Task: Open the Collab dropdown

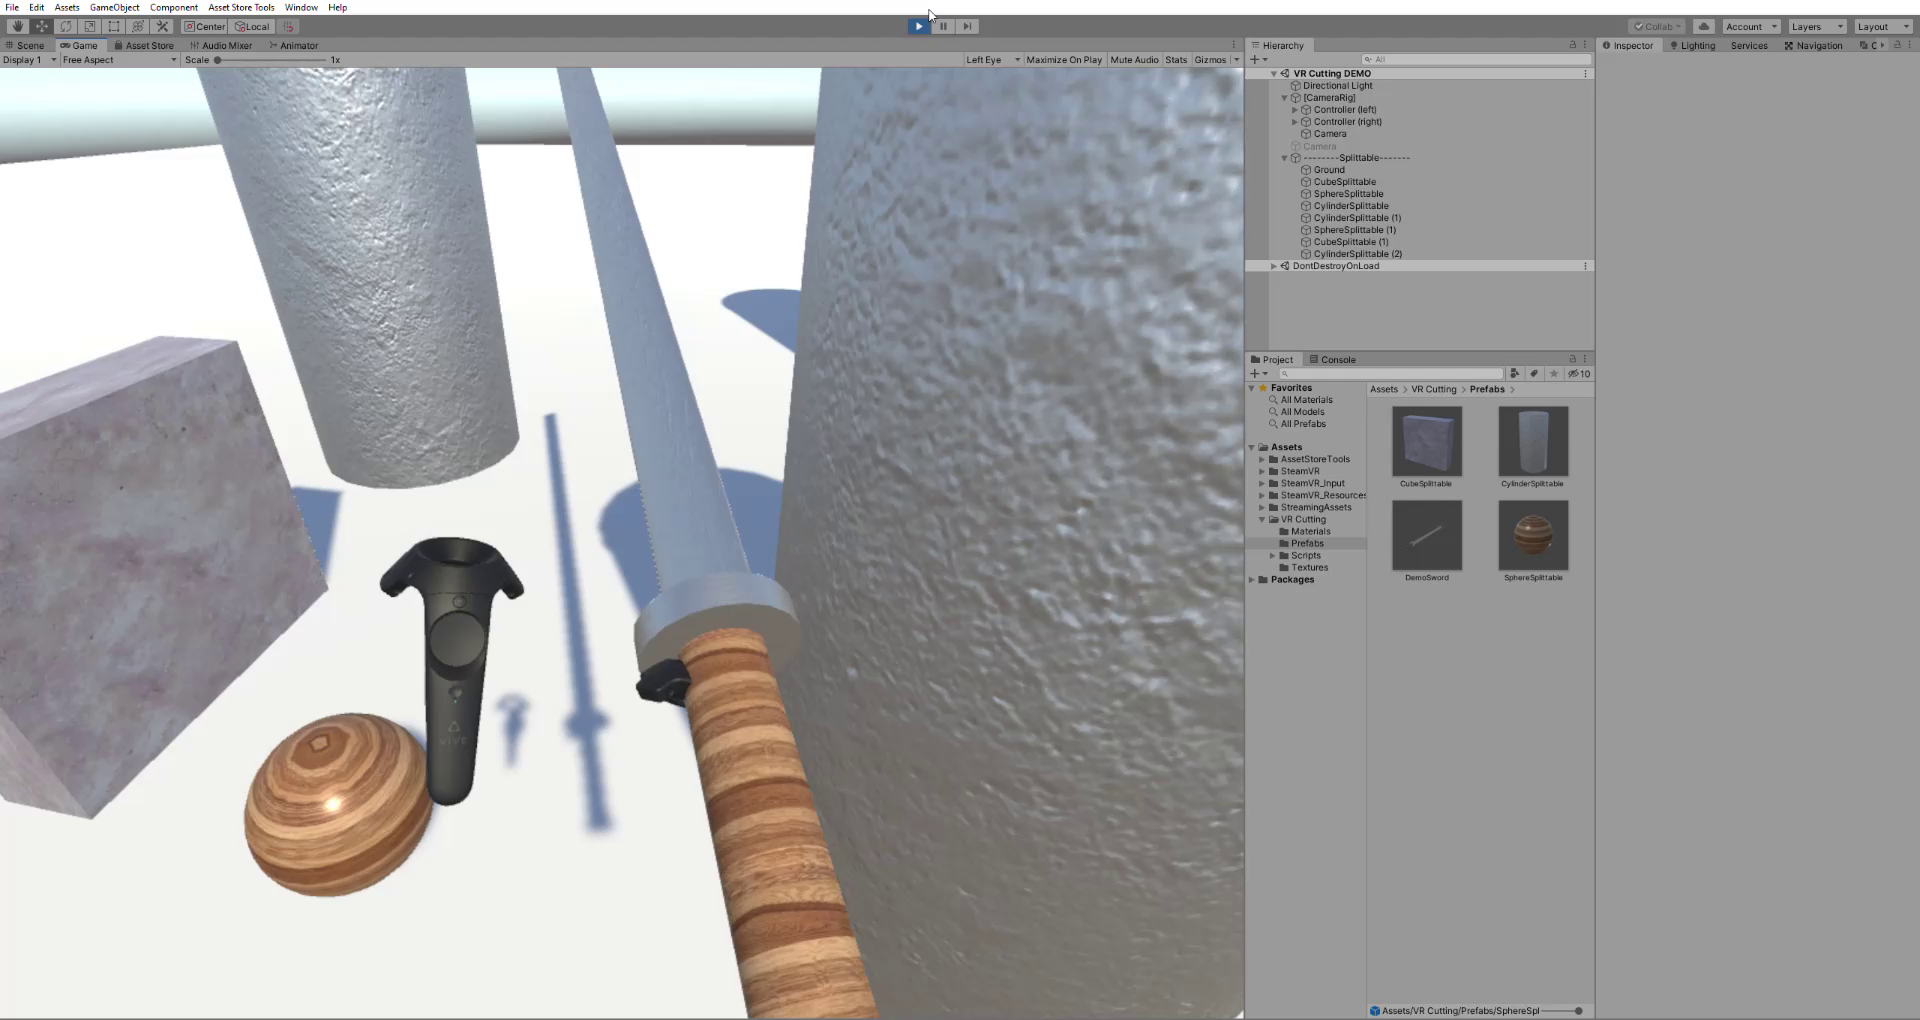Action: coord(1658,26)
